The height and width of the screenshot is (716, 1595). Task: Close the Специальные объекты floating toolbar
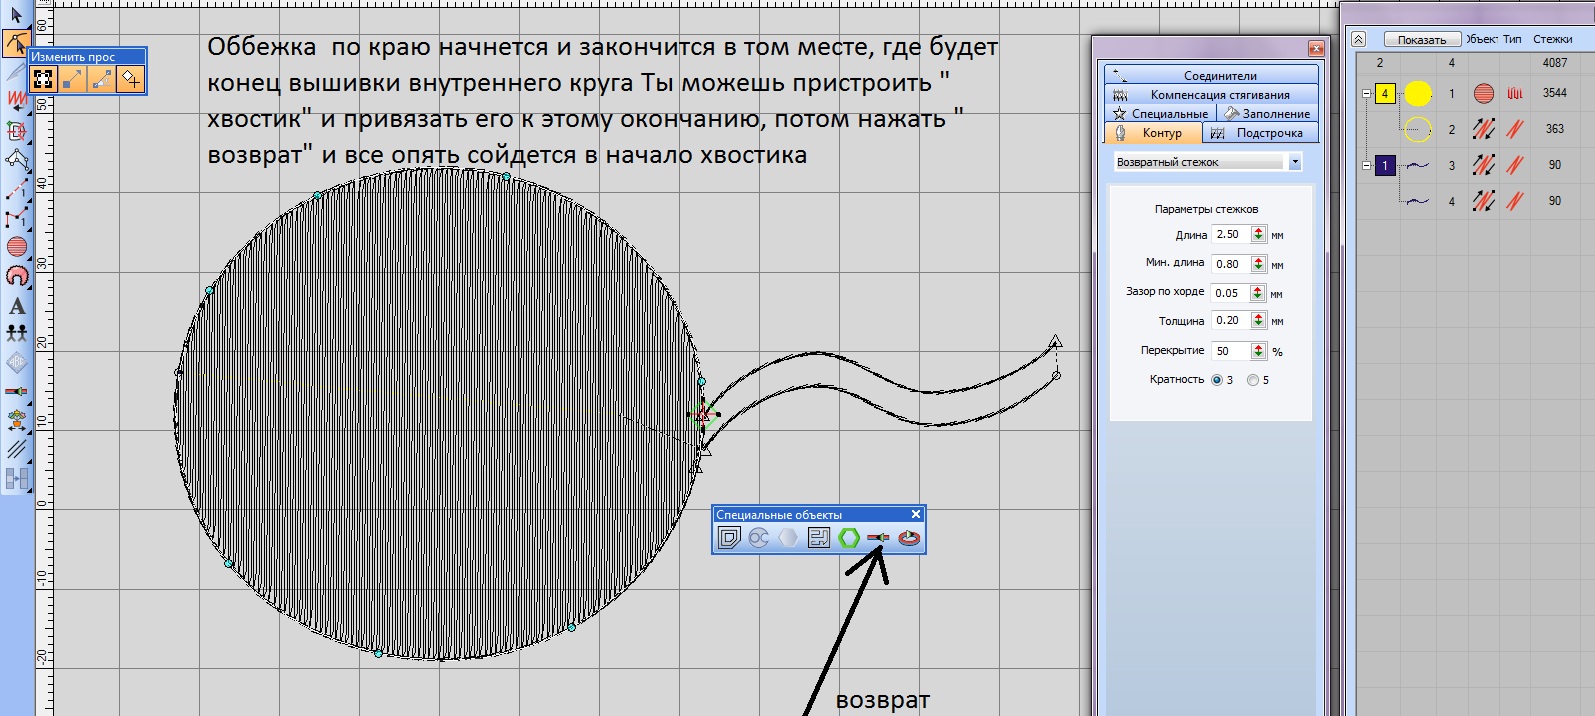tap(915, 514)
